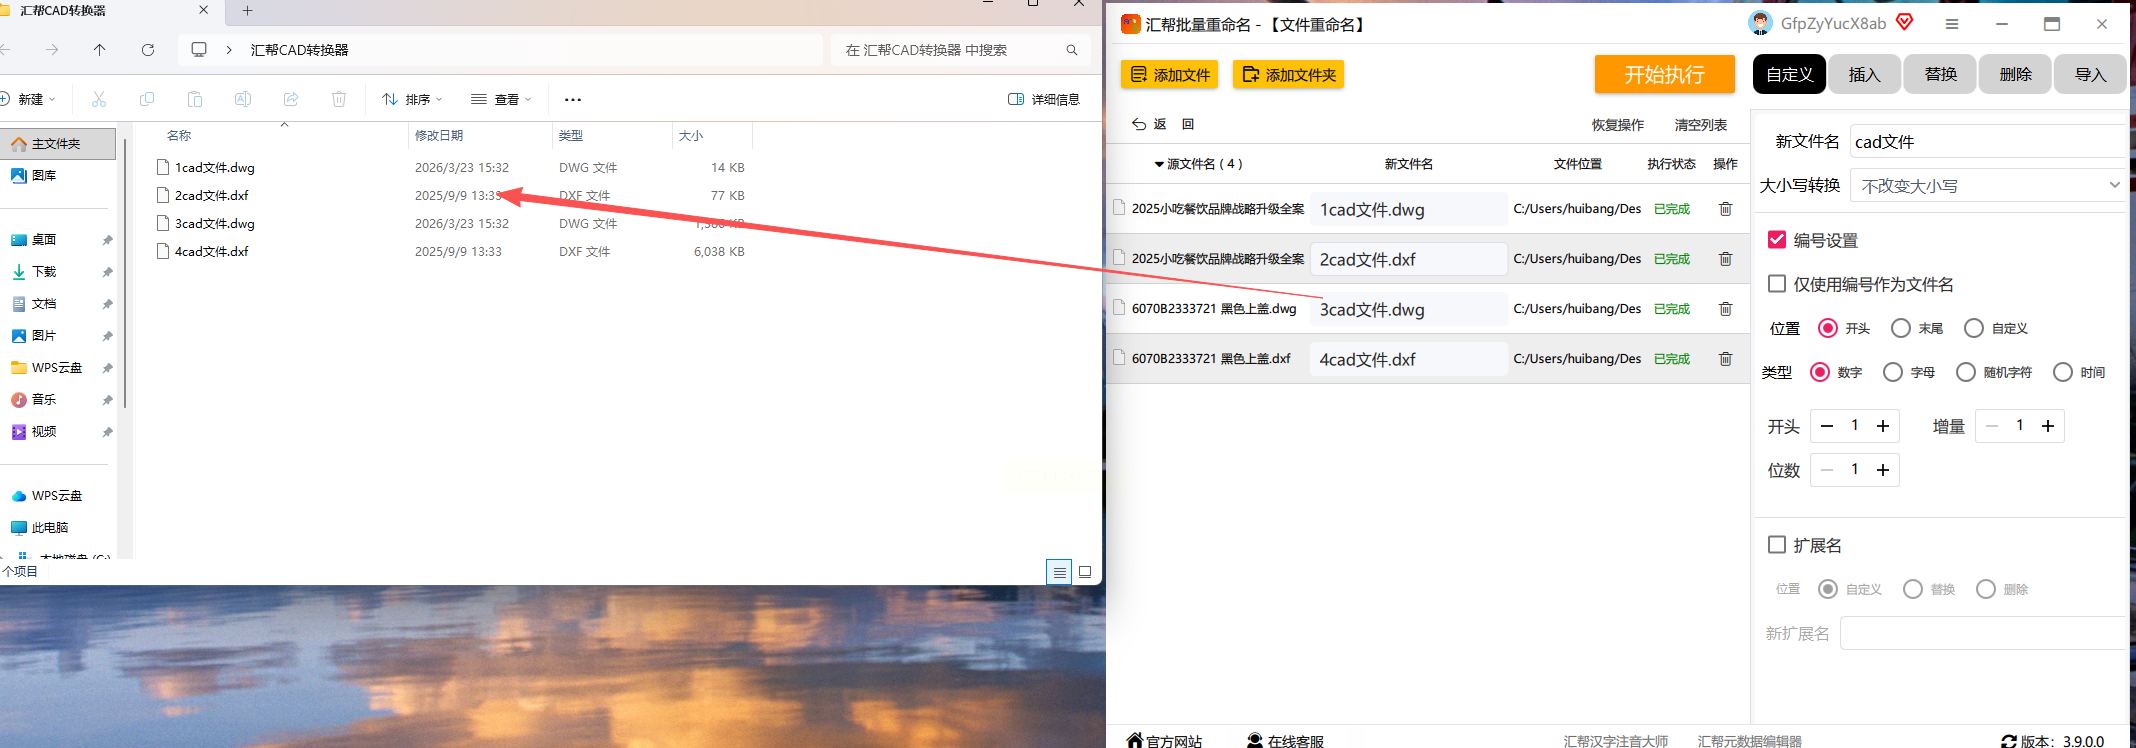Click the 添加文件夹 button
Screen dimensions: 2136x748
coord(1288,75)
